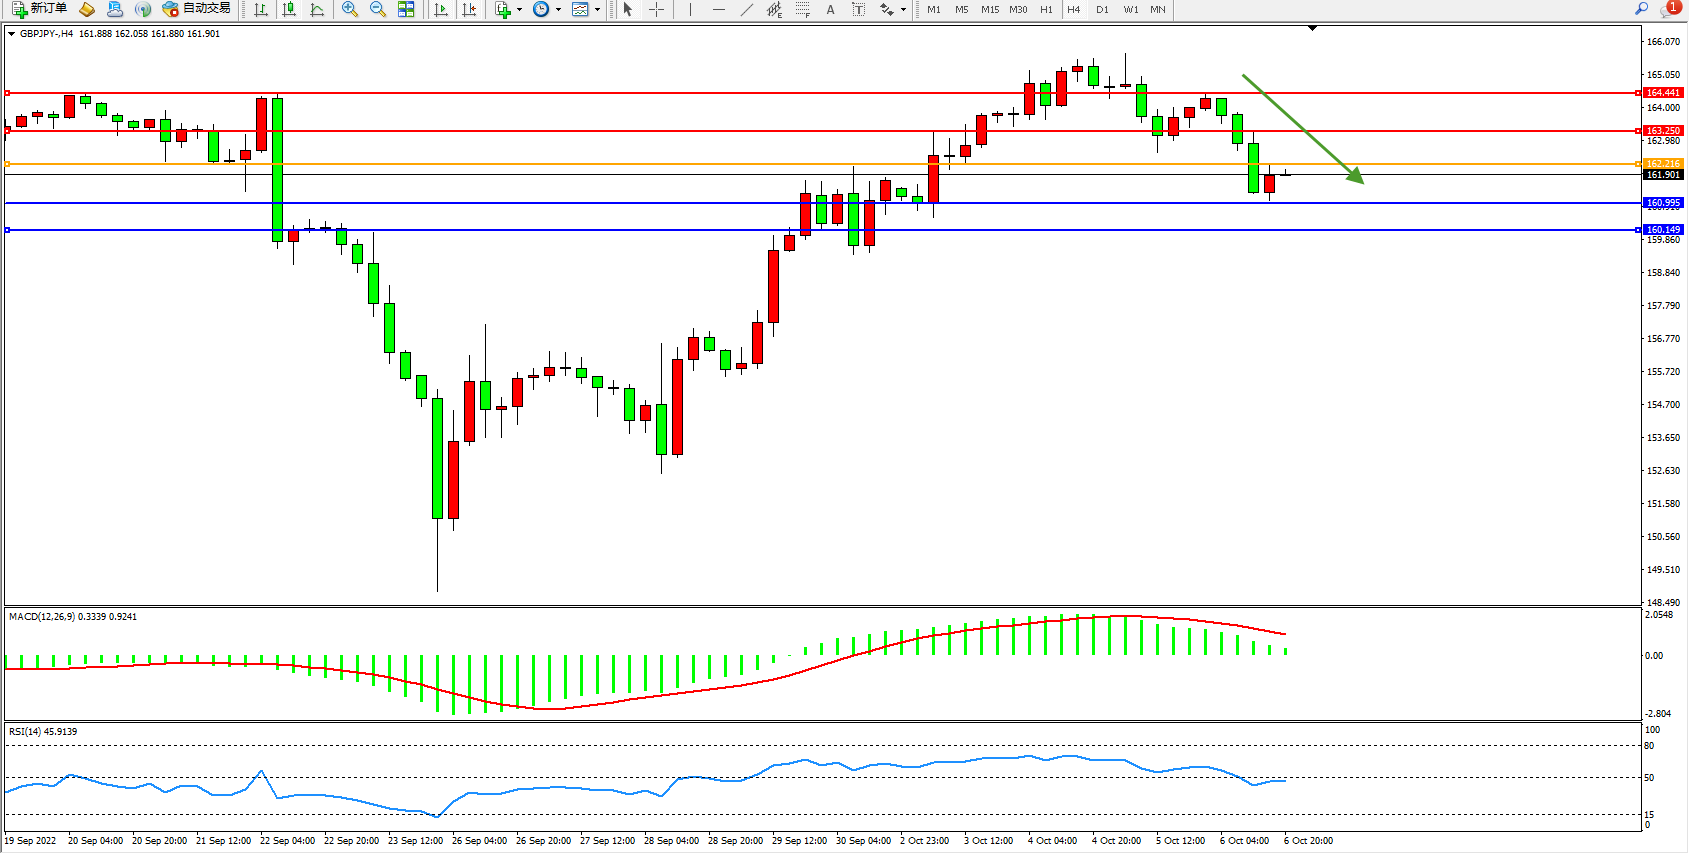Tile windows with the four-pane grid icon
The width and height of the screenshot is (1689, 854).
(406, 9)
